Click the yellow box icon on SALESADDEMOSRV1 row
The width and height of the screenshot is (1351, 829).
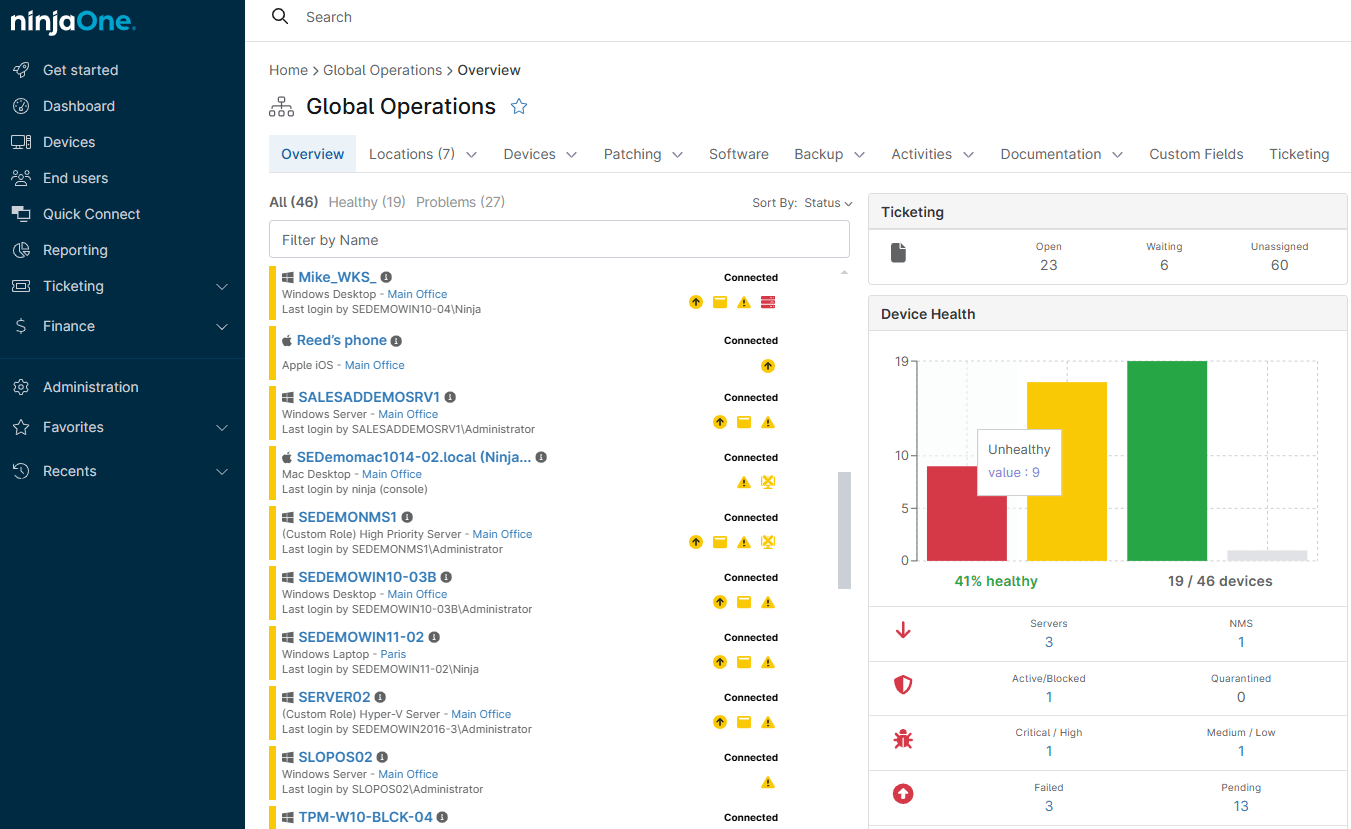click(x=744, y=422)
